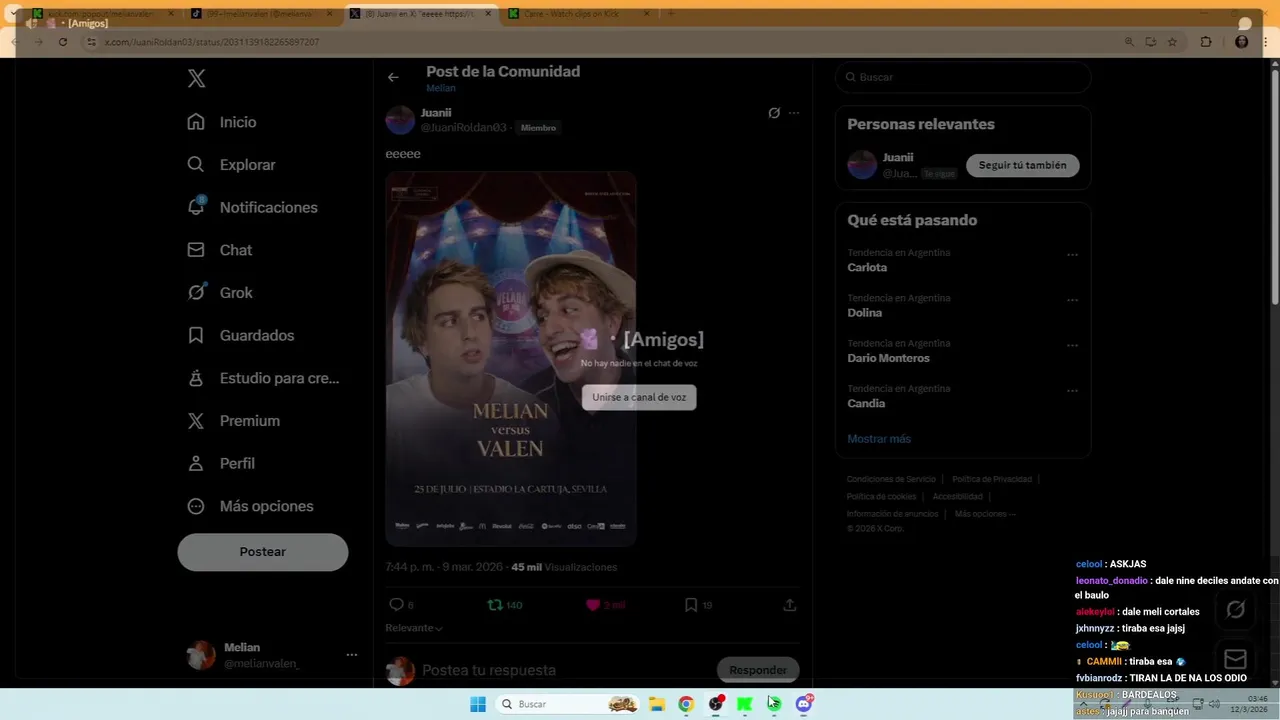Open Juanii's avatar on the post
This screenshot has height=720, width=1280.
[x=400, y=120]
